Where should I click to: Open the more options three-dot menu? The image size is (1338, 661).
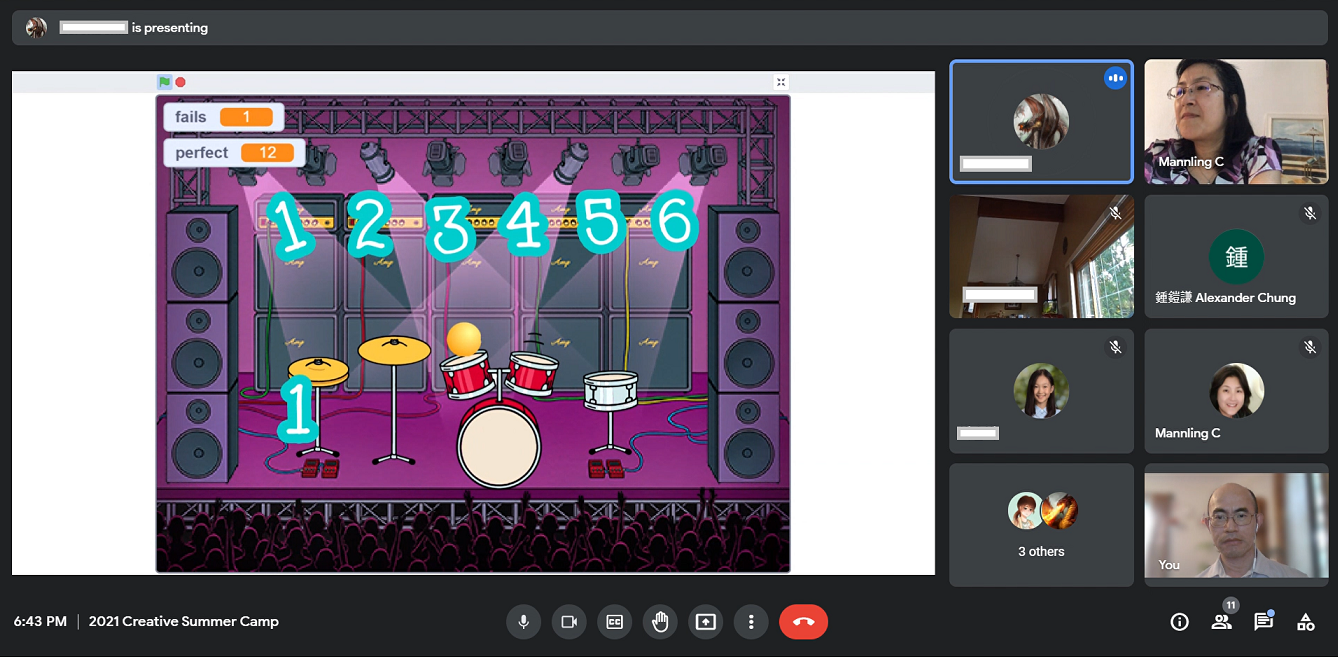click(751, 622)
